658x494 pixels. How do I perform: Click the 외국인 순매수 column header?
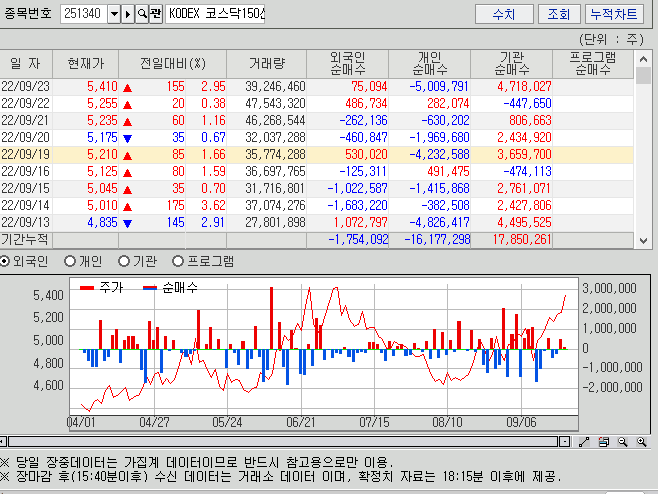pyautogui.click(x=348, y=64)
